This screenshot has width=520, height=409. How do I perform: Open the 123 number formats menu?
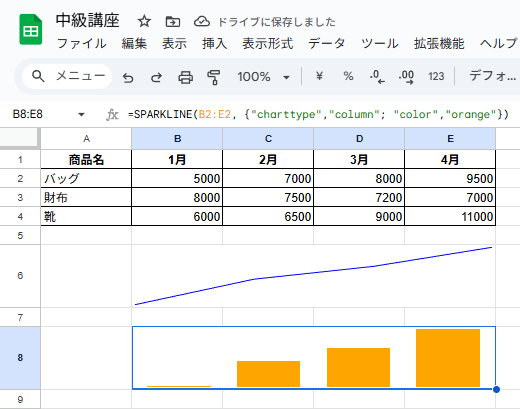pyautogui.click(x=436, y=77)
